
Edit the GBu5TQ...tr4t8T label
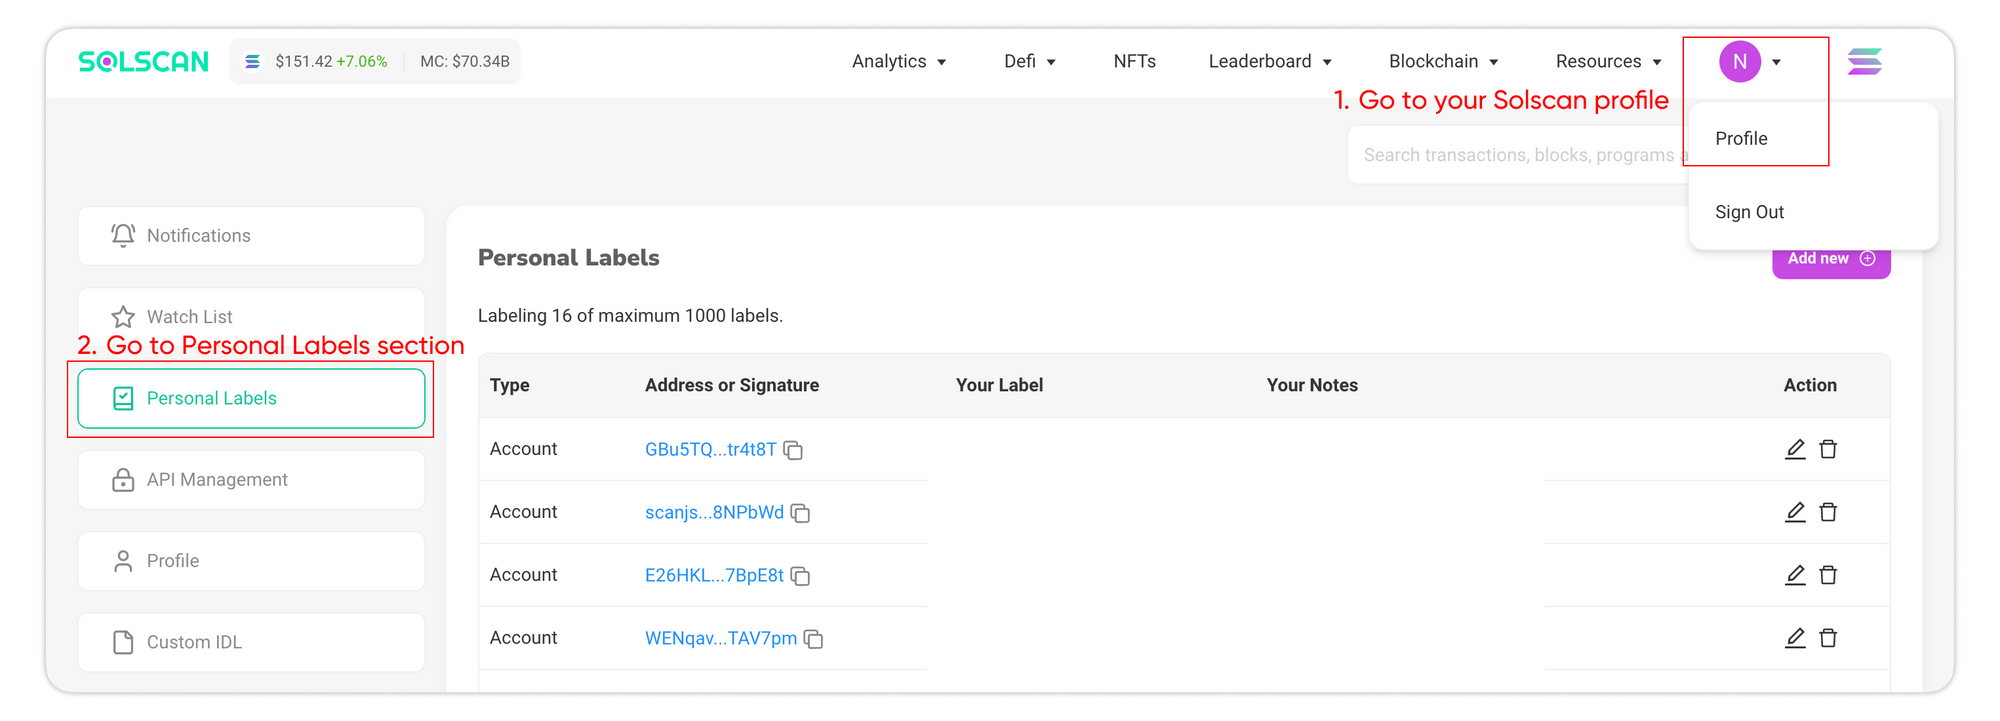point(1795,449)
